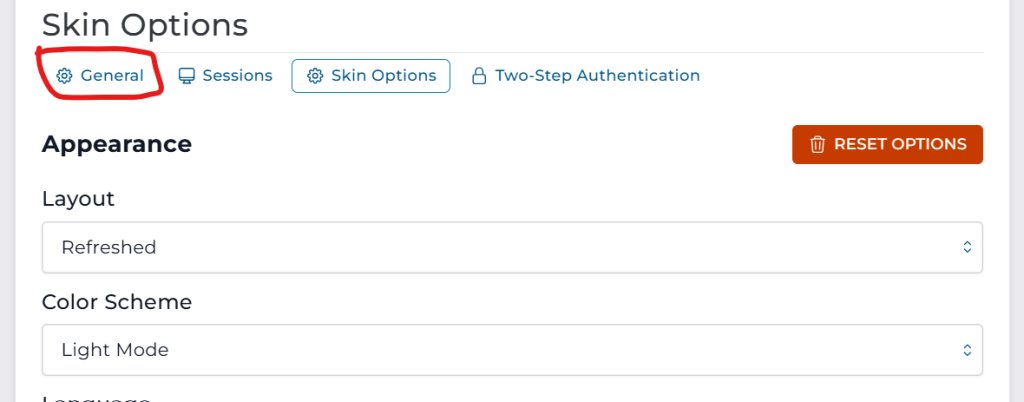1024x402 pixels.
Task: Click the gear icon in Skin Options tab
Action: (314, 76)
